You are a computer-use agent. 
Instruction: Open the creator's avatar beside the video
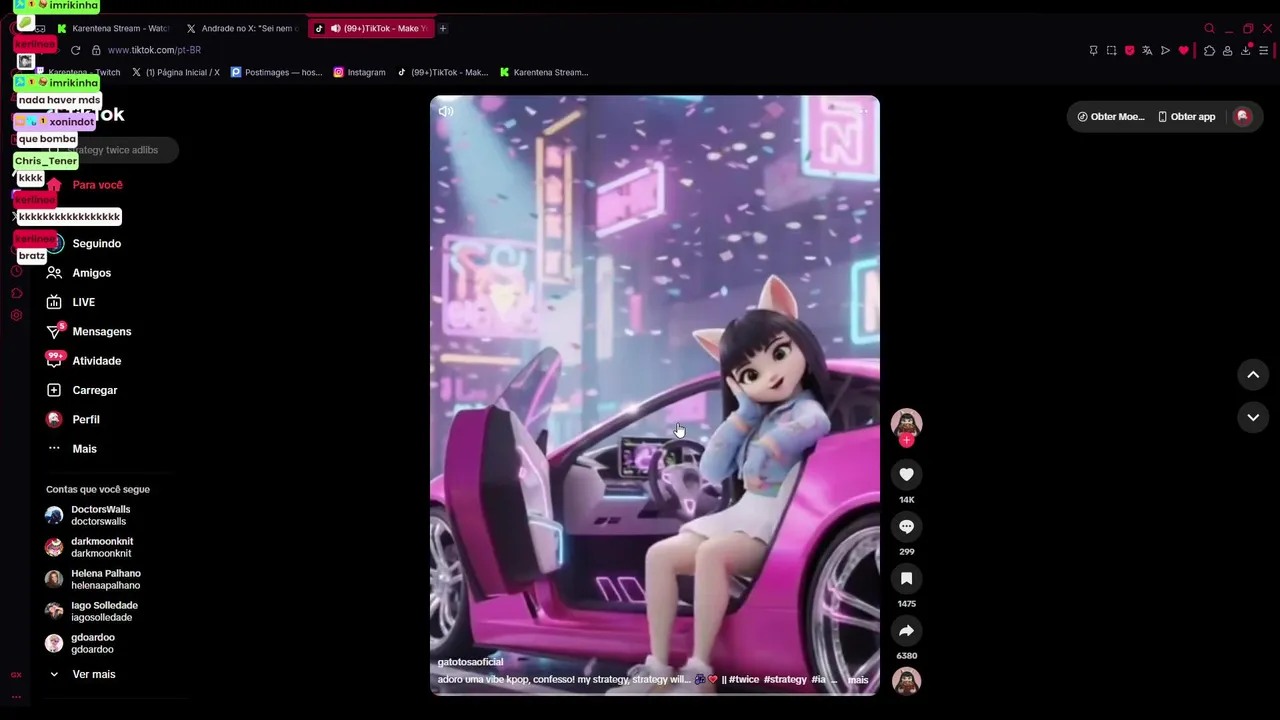pyautogui.click(x=906, y=423)
